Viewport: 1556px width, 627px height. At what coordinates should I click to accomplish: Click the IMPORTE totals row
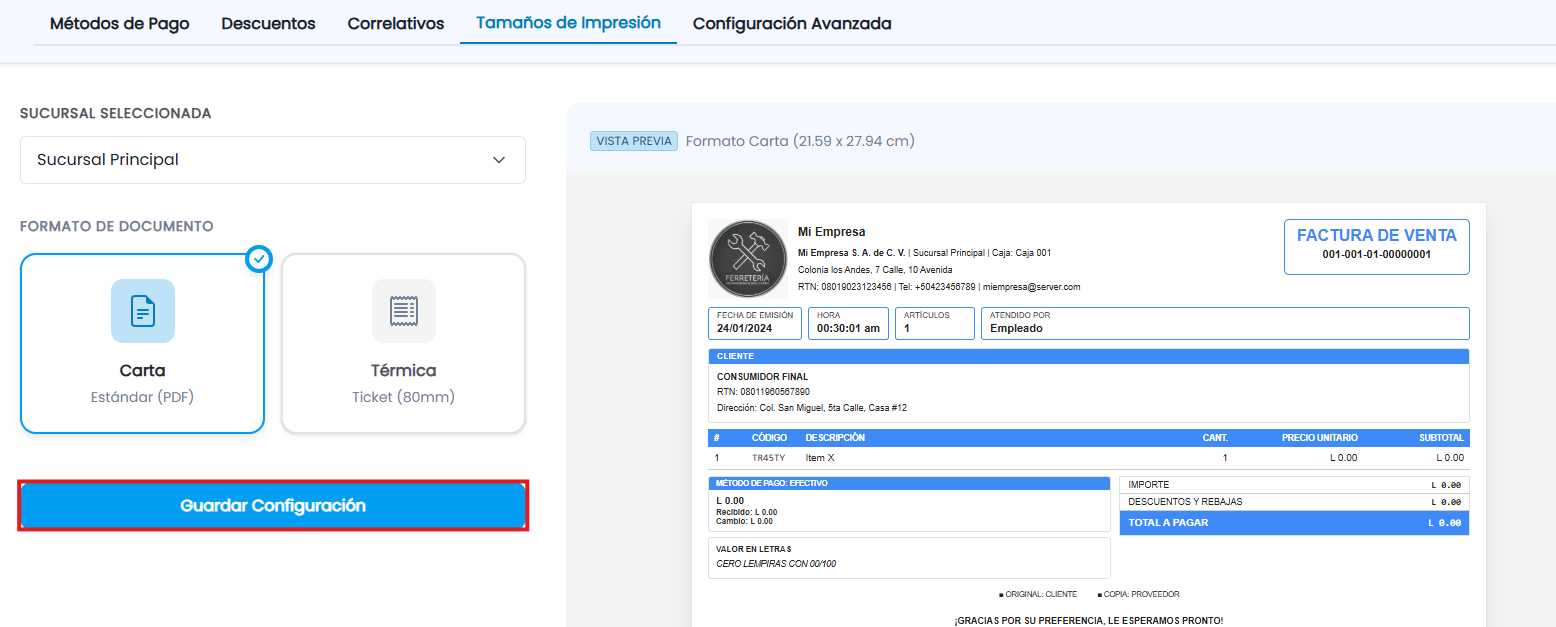(1294, 485)
